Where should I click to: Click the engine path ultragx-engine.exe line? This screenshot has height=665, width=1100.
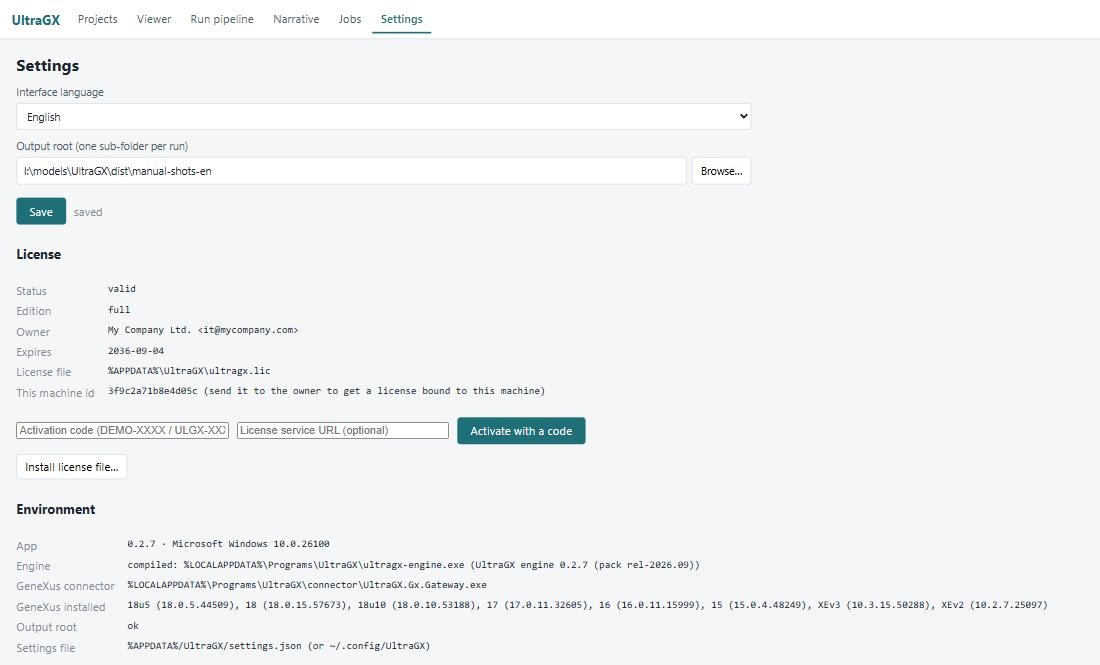[413, 565]
